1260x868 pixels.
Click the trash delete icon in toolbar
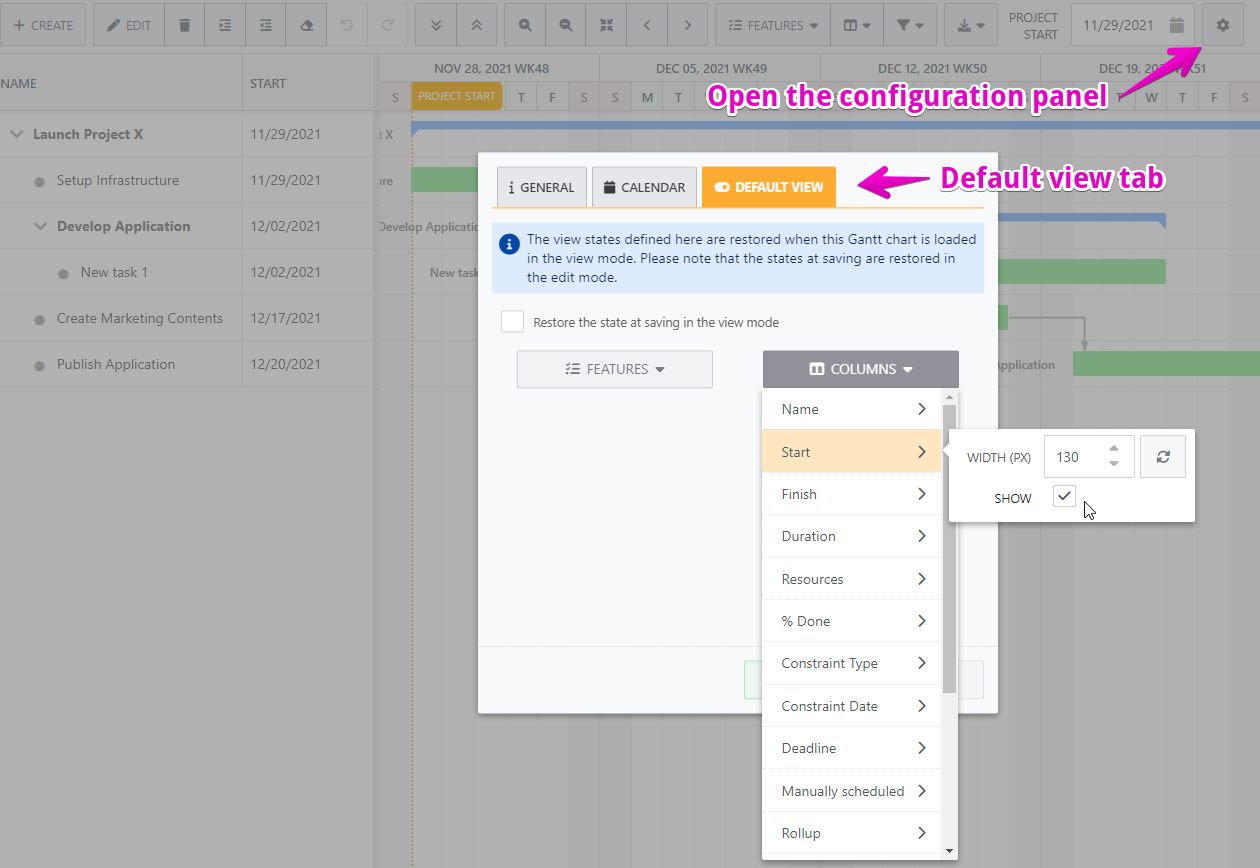[x=184, y=25]
